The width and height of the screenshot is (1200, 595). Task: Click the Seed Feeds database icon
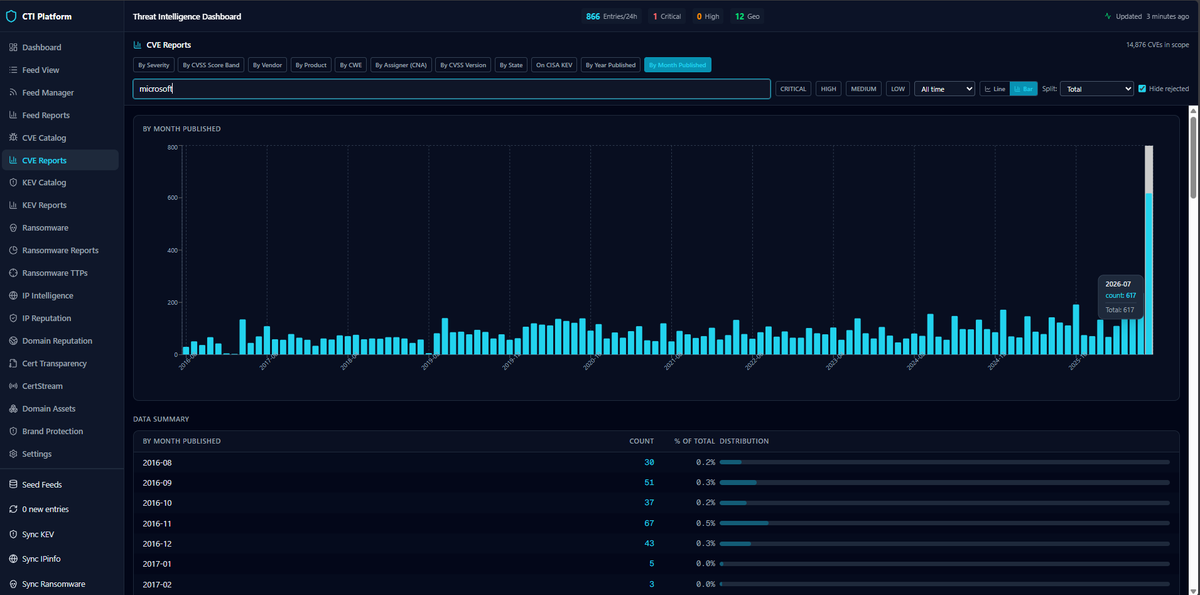coord(12,484)
